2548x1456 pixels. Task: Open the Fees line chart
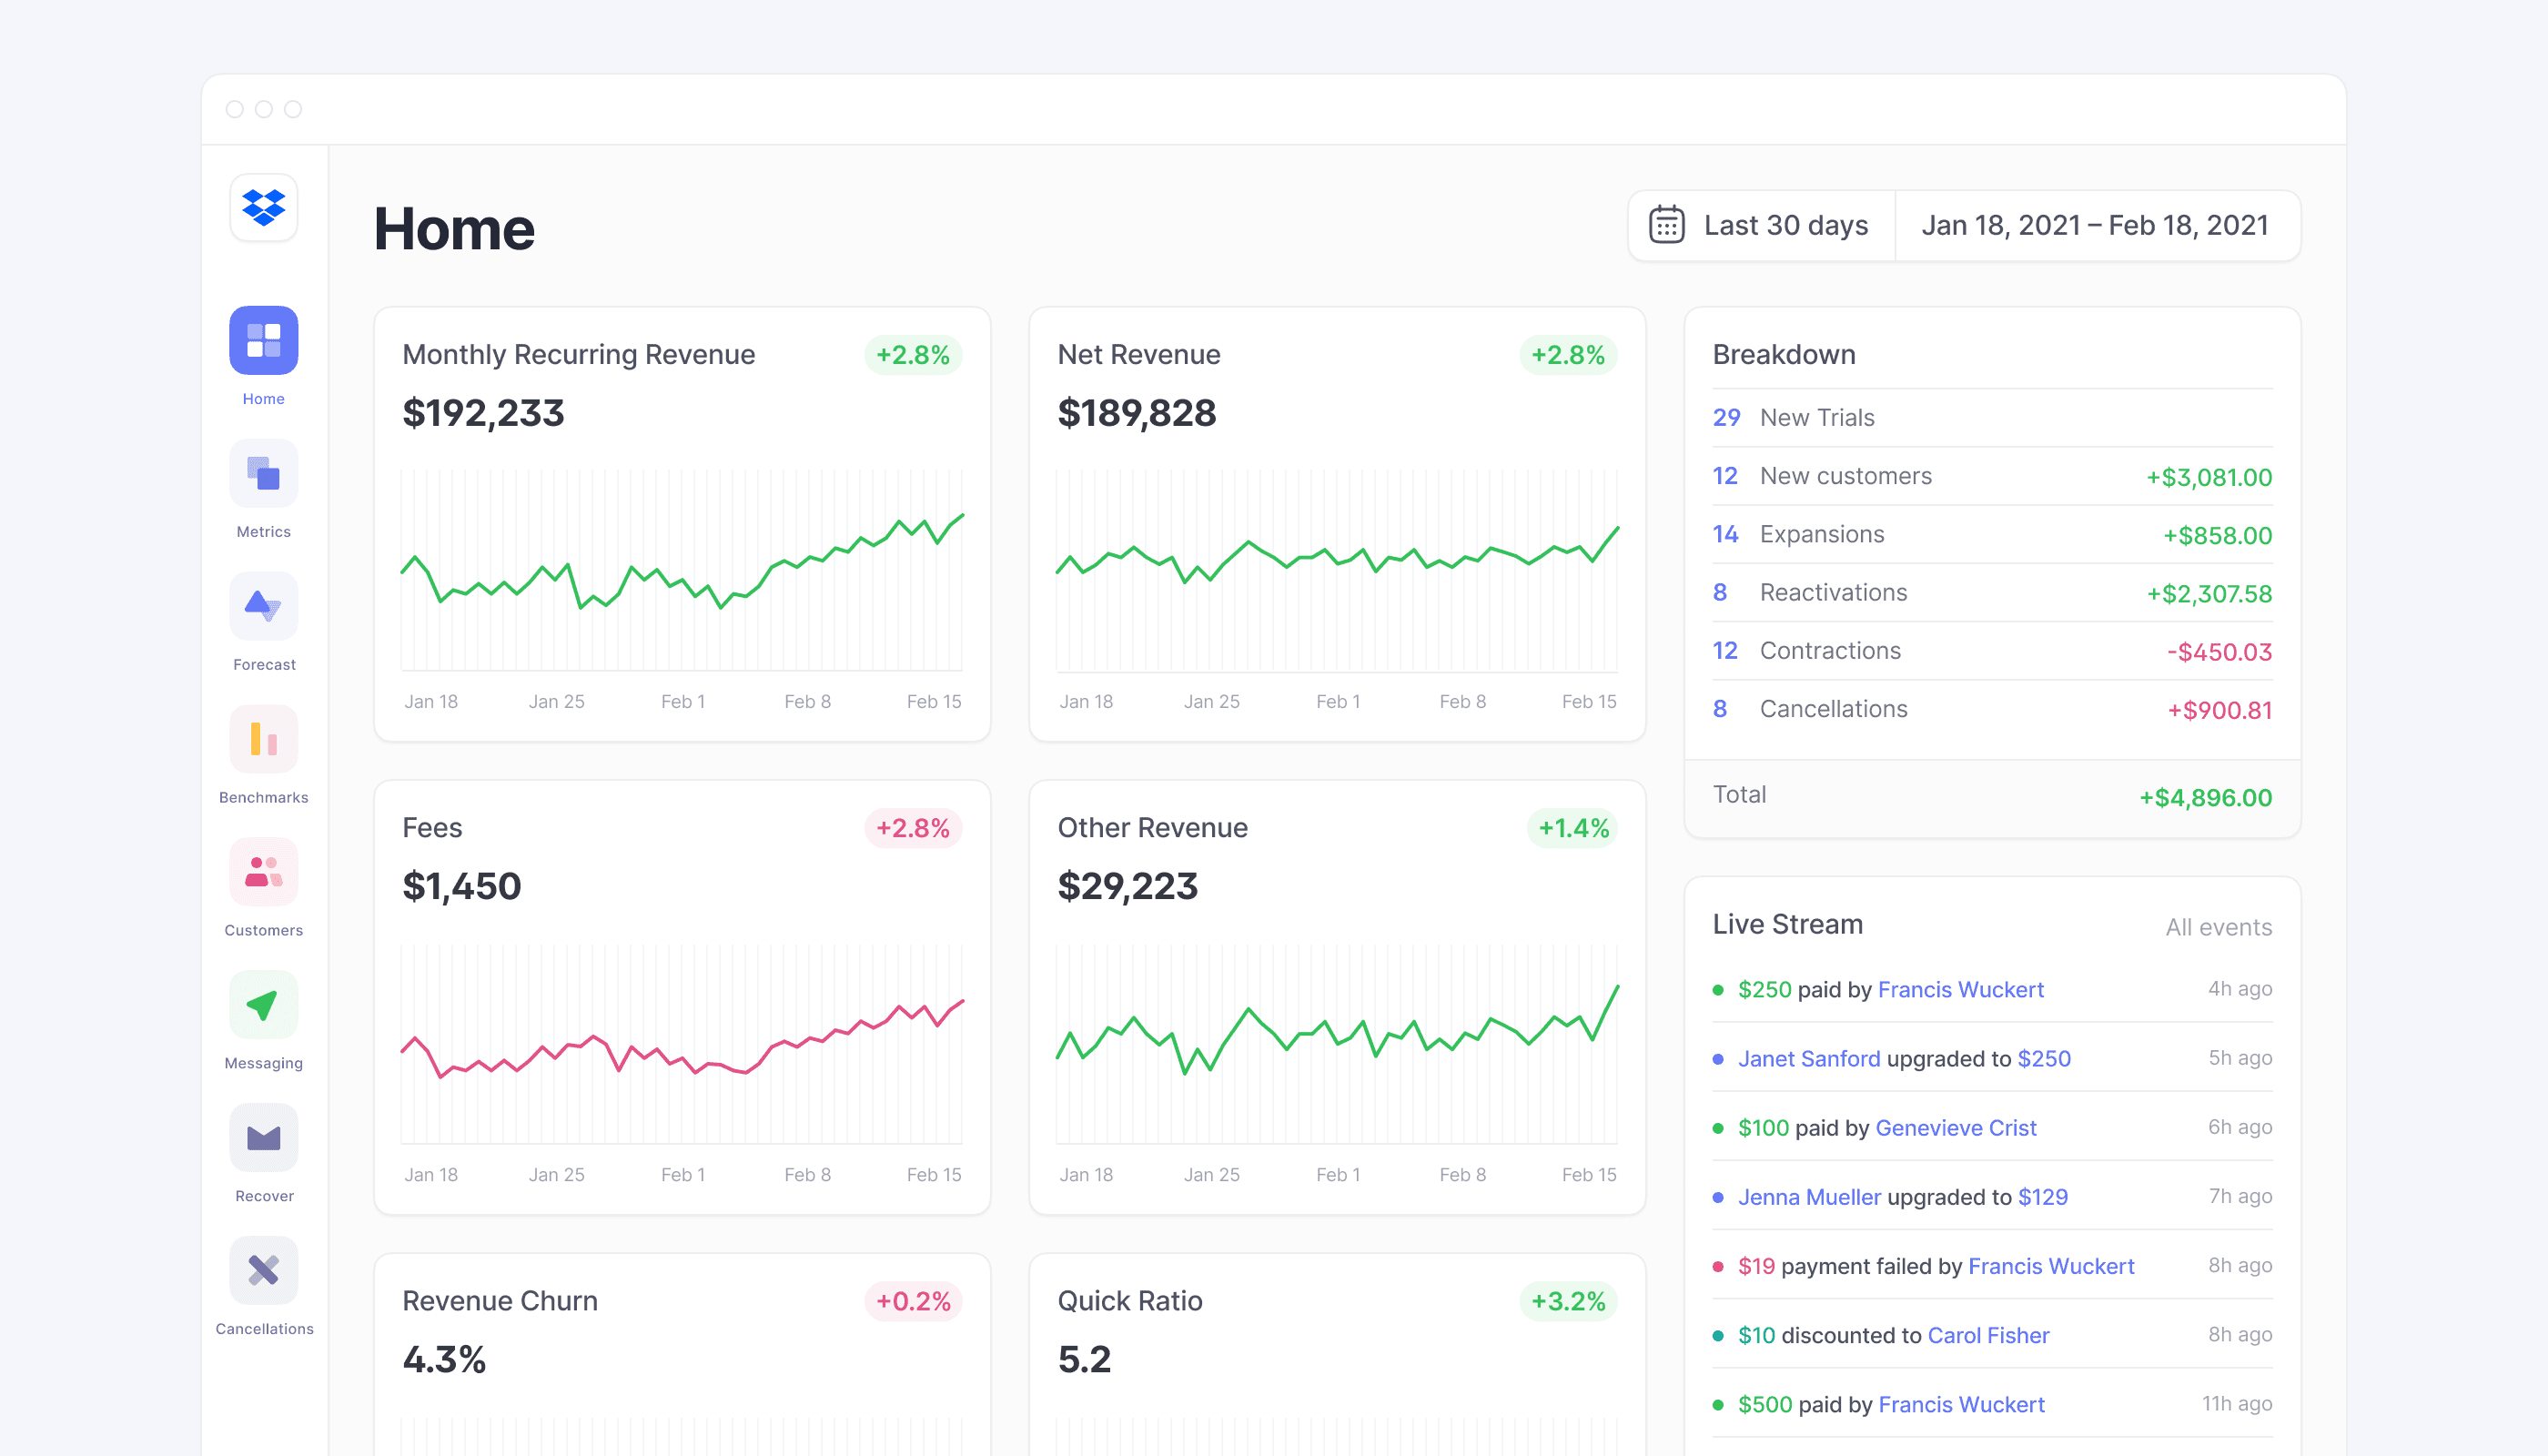click(682, 1043)
